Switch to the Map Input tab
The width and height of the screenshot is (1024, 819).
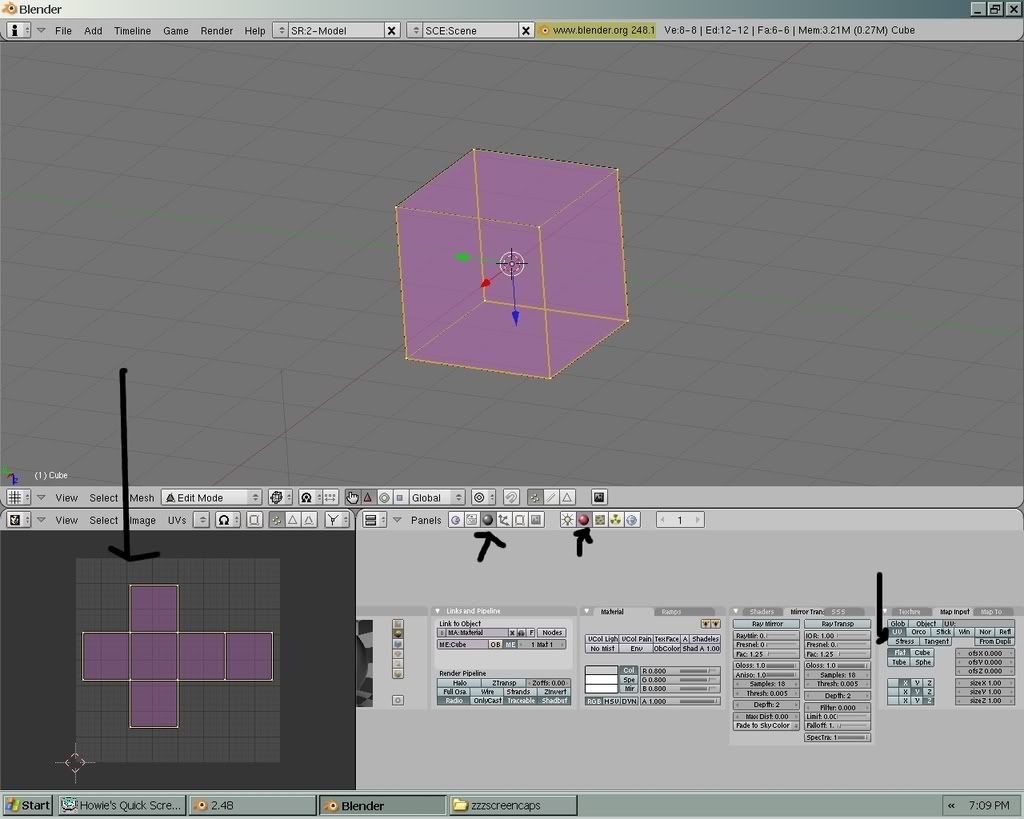[x=953, y=611]
